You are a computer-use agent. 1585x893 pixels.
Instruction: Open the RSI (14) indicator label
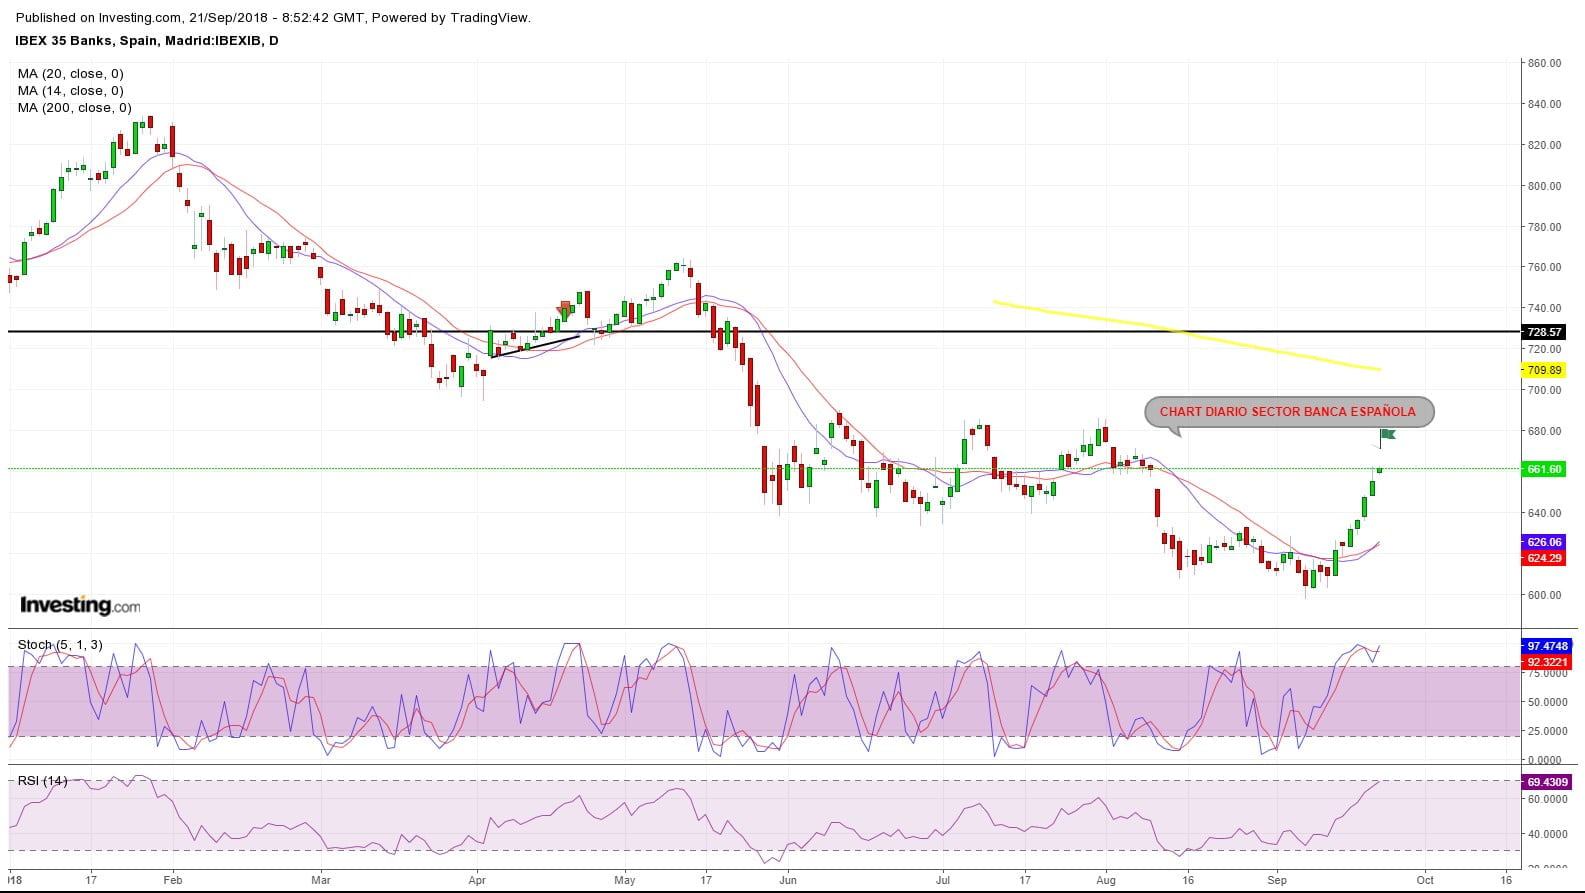click(x=43, y=781)
